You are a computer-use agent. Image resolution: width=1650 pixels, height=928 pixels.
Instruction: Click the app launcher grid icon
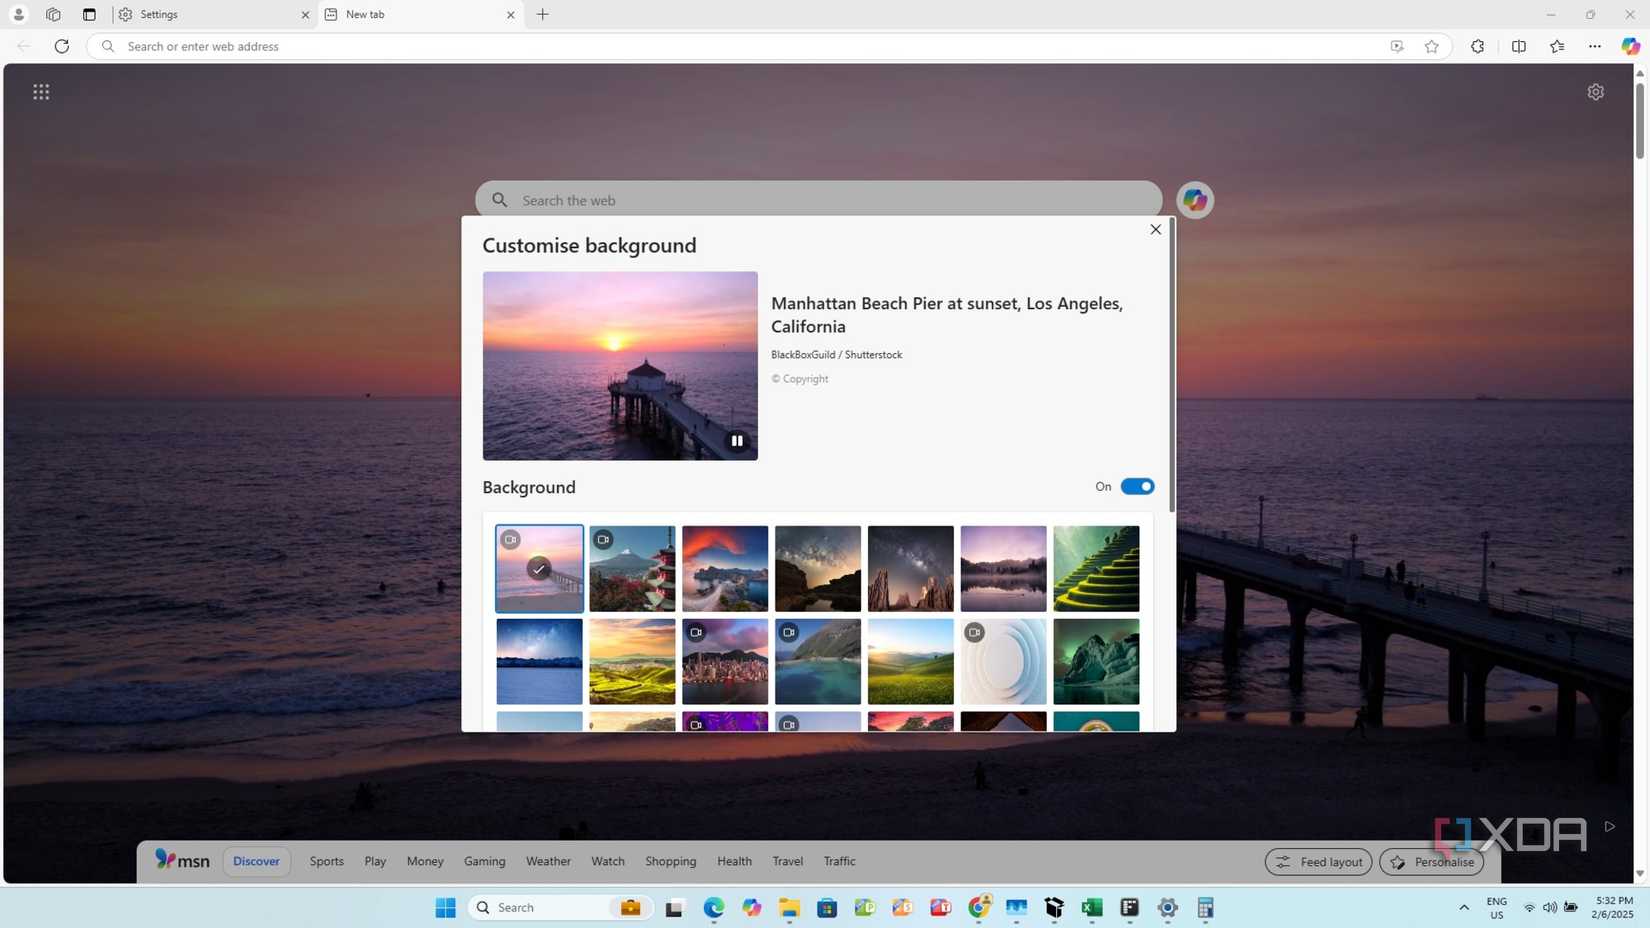[41, 91]
